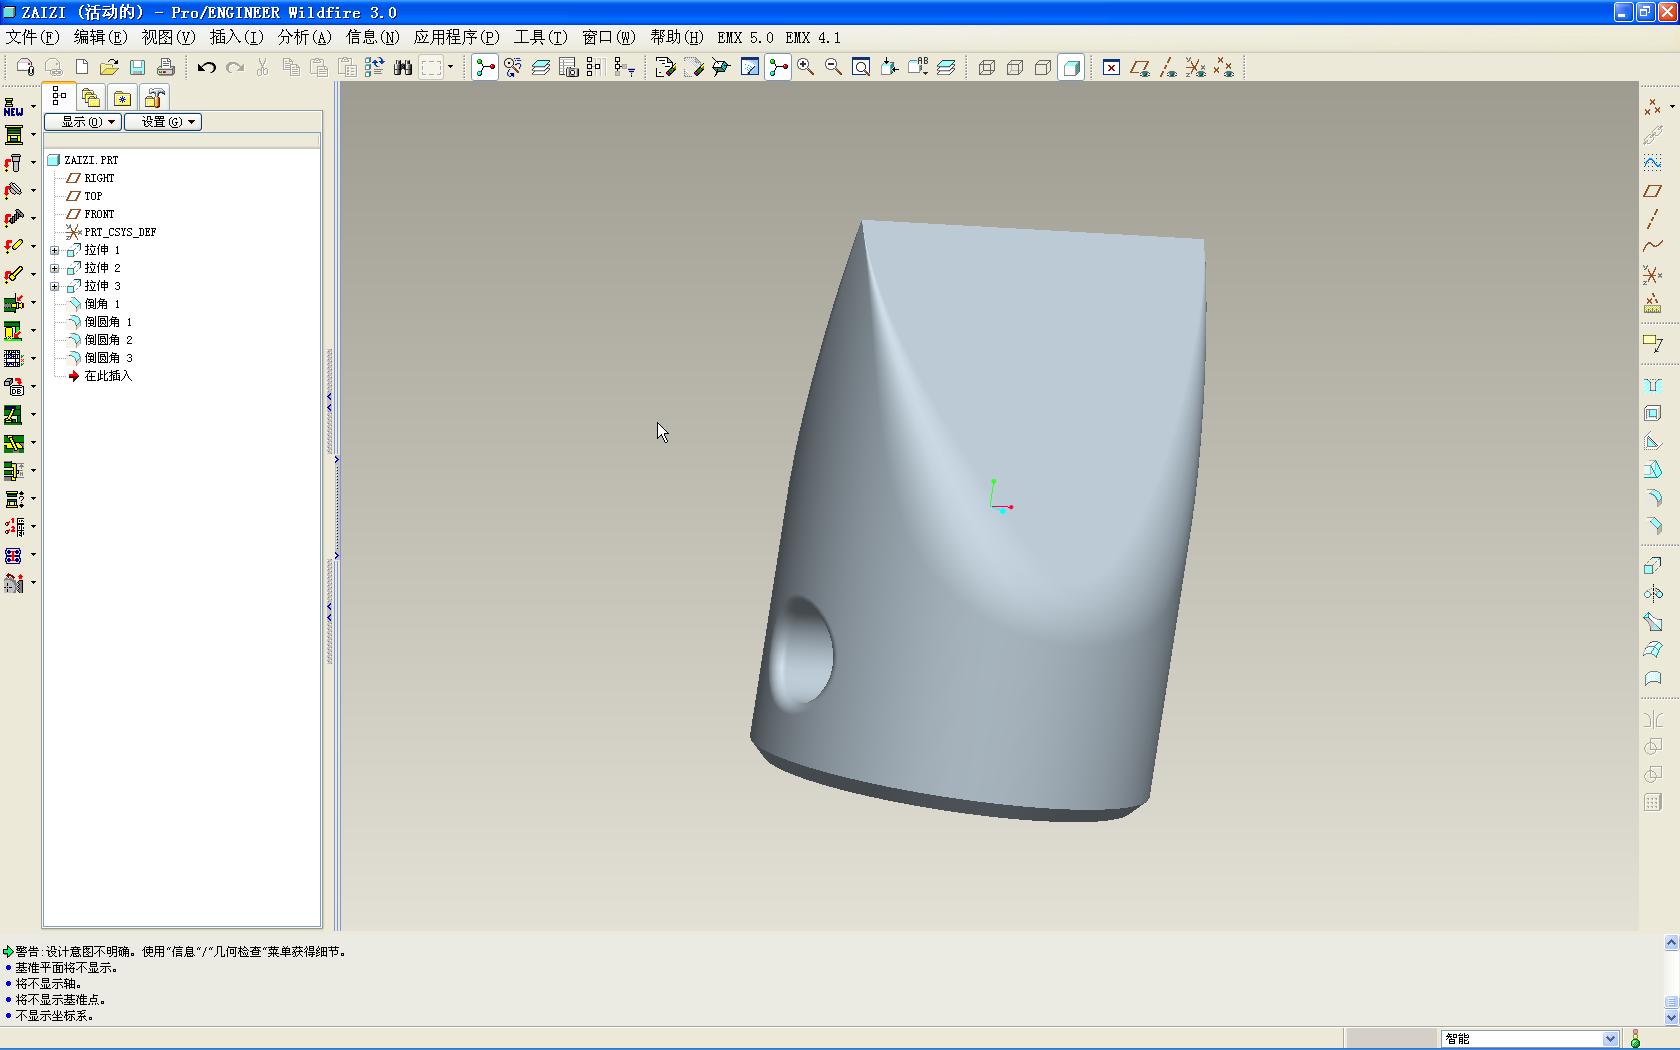Click the Undo arrow in toolbar
1680x1050 pixels.
point(206,67)
